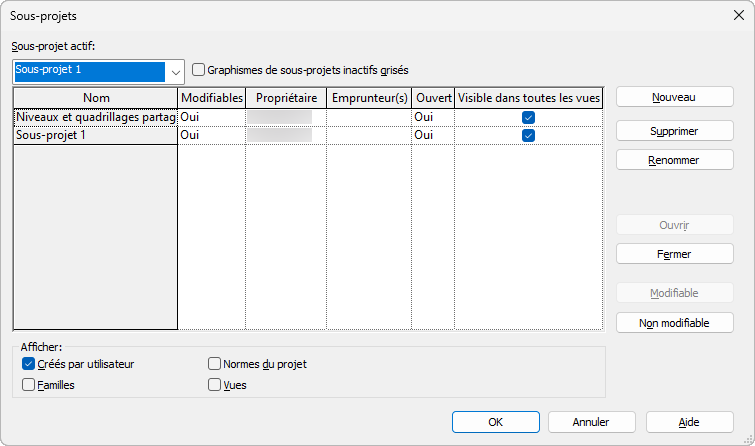Confirm with the OK button
Image resolution: width=755 pixels, height=446 pixels.
point(495,422)
